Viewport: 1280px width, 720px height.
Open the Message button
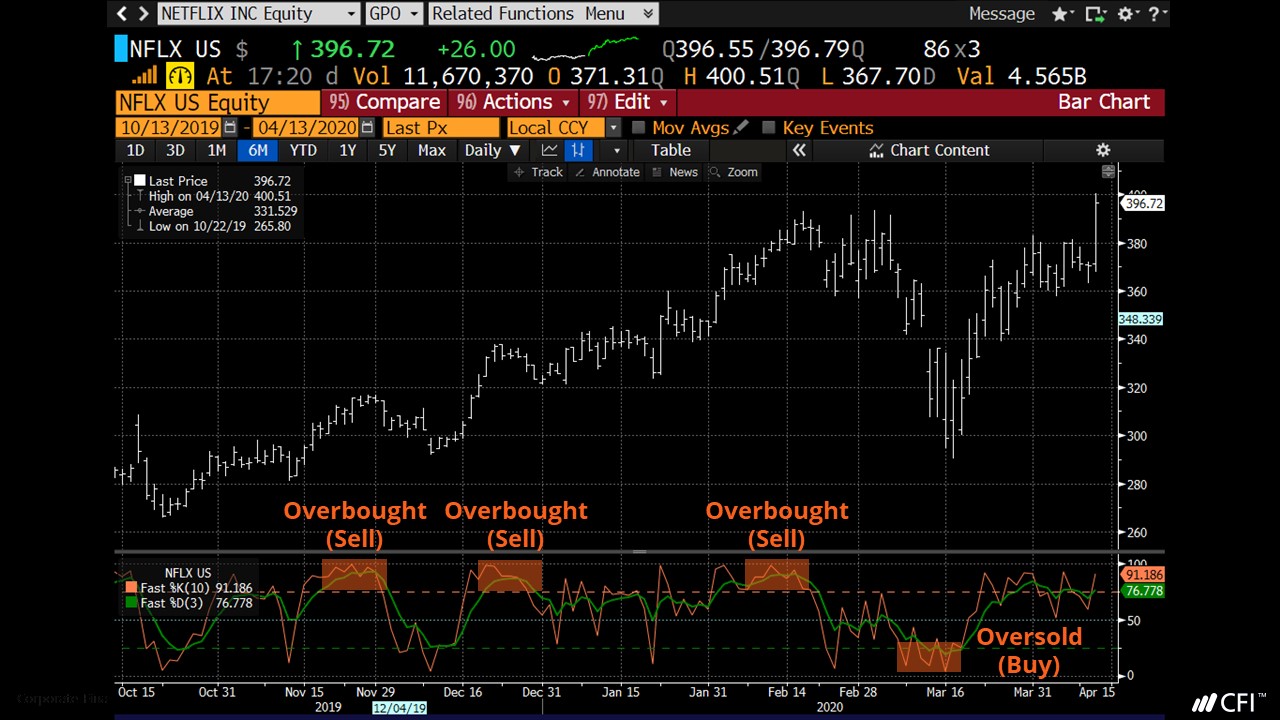coord(1002,14)
